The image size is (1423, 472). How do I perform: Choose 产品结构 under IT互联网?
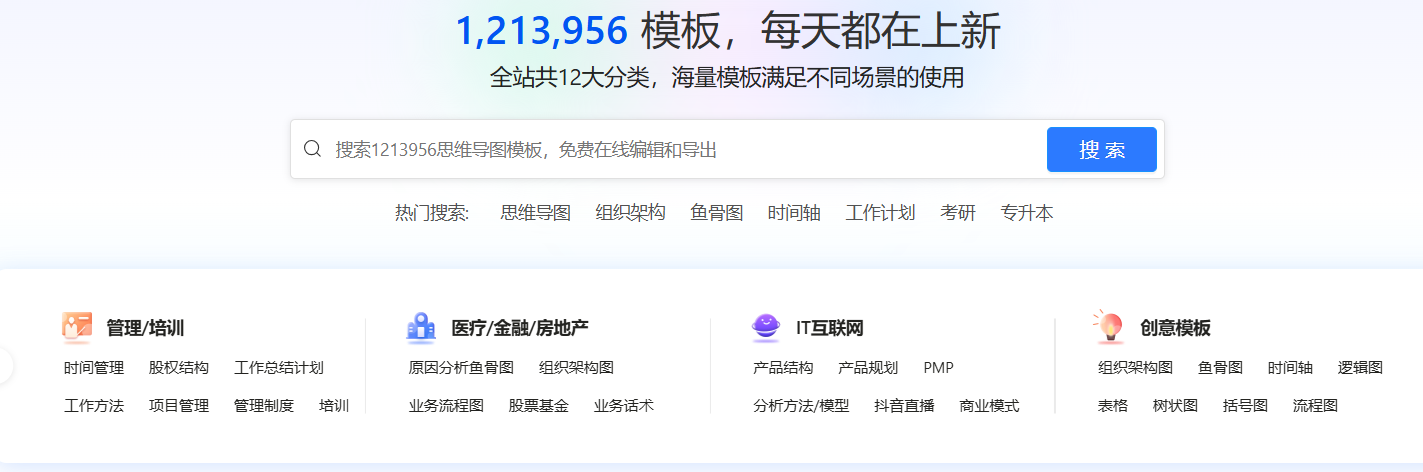point(783,368)
